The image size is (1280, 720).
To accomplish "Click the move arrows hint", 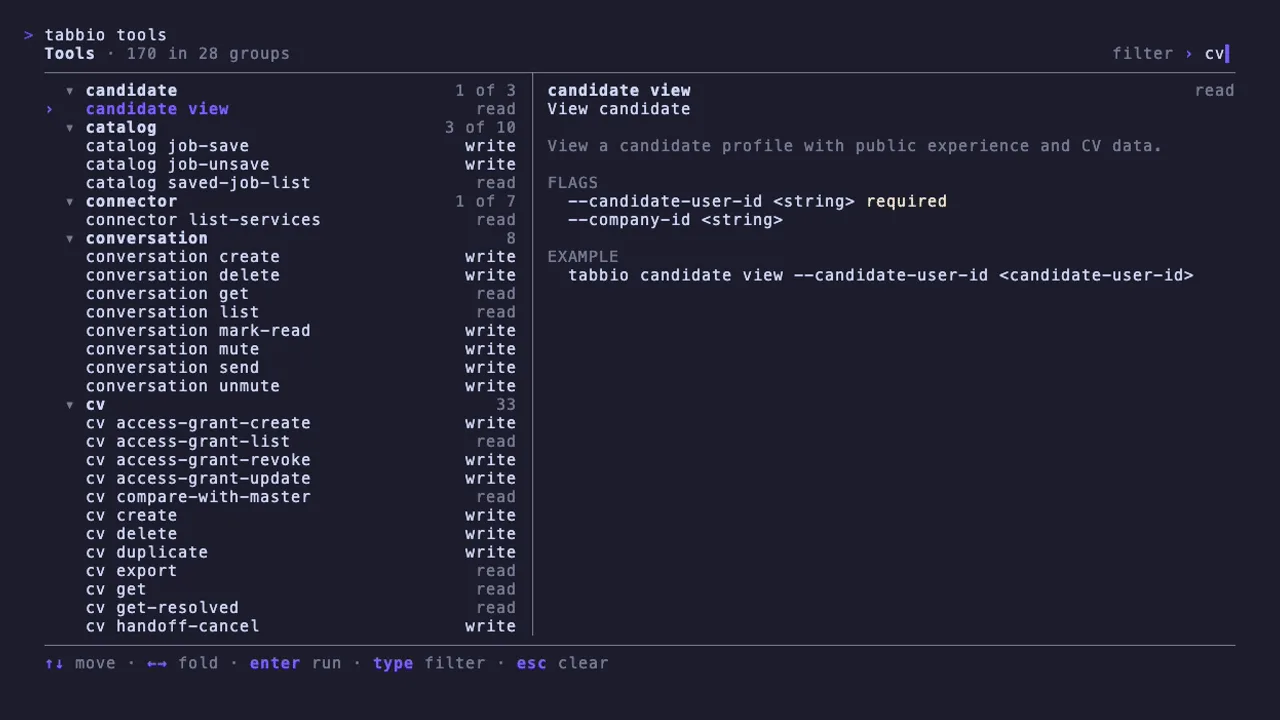I will pyautogui.click(x=80, y=663).
